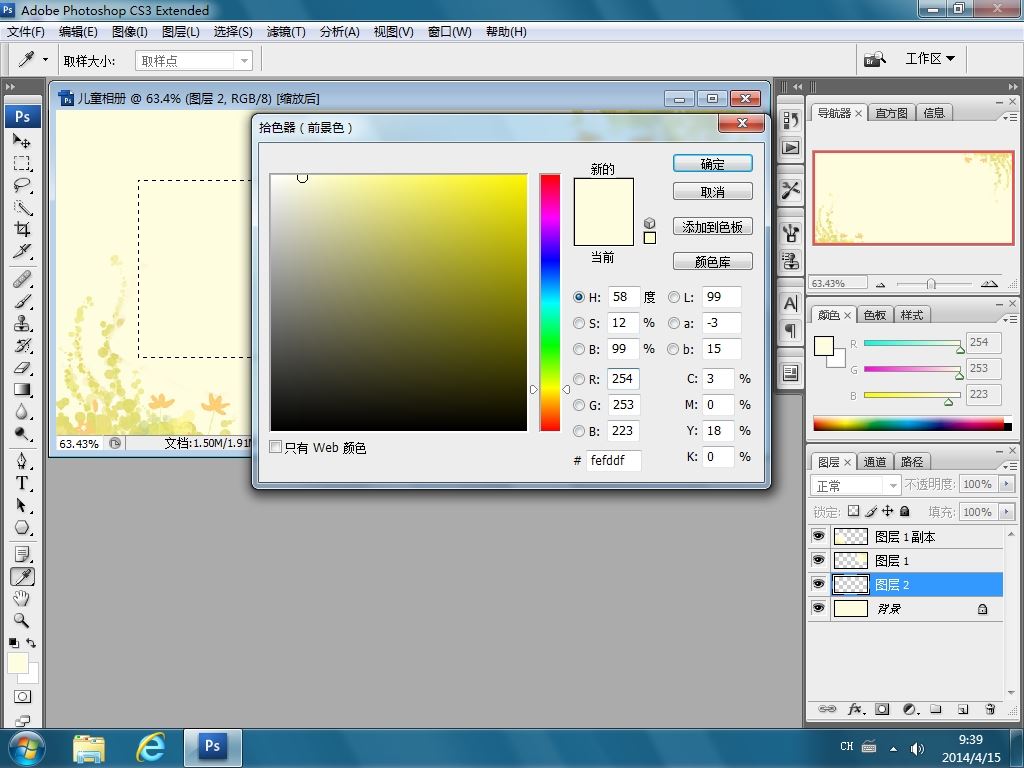The width and height of the screenshot is (1024, 768).
Task: Select the Eraser tool
Action: click(x=22, y=368)
